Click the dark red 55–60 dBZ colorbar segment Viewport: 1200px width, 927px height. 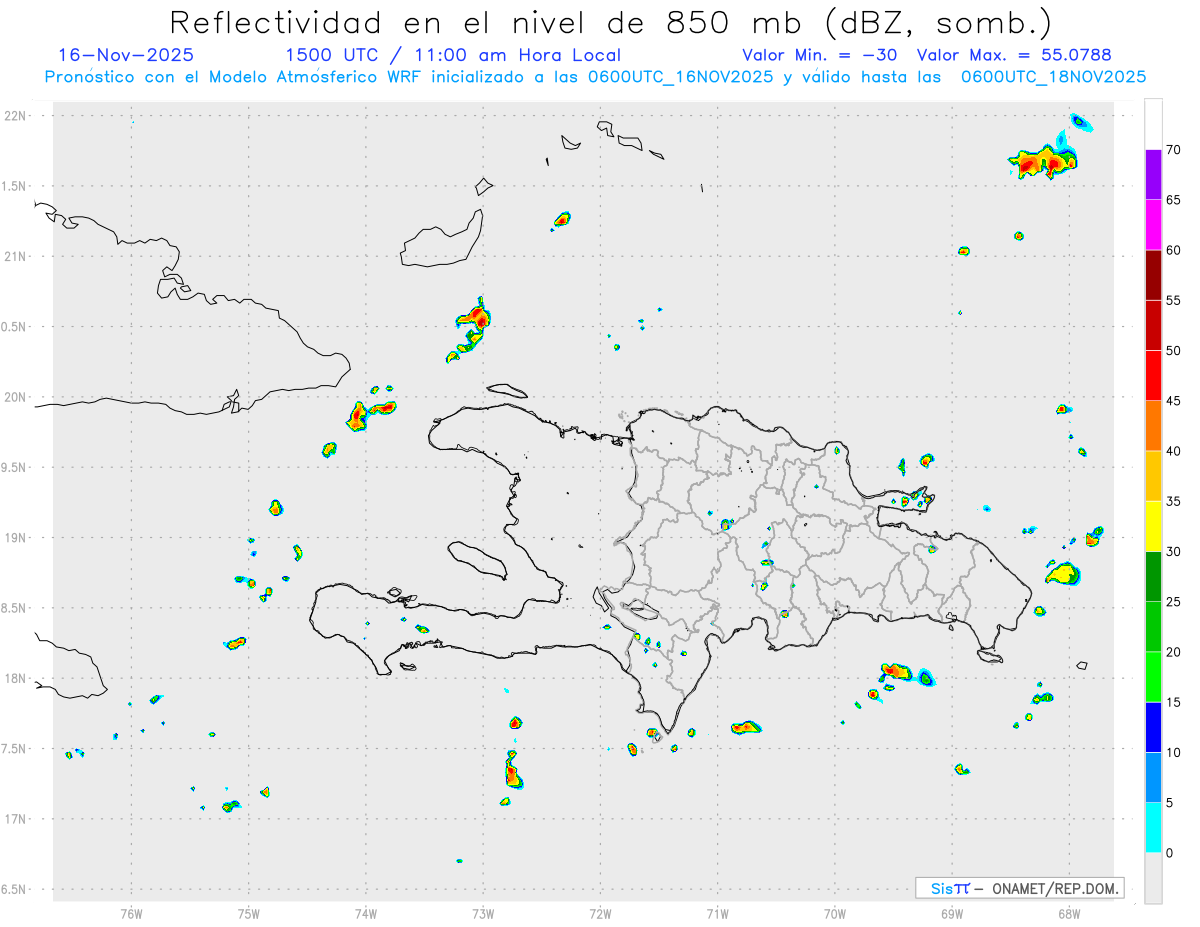[1153, 275]
